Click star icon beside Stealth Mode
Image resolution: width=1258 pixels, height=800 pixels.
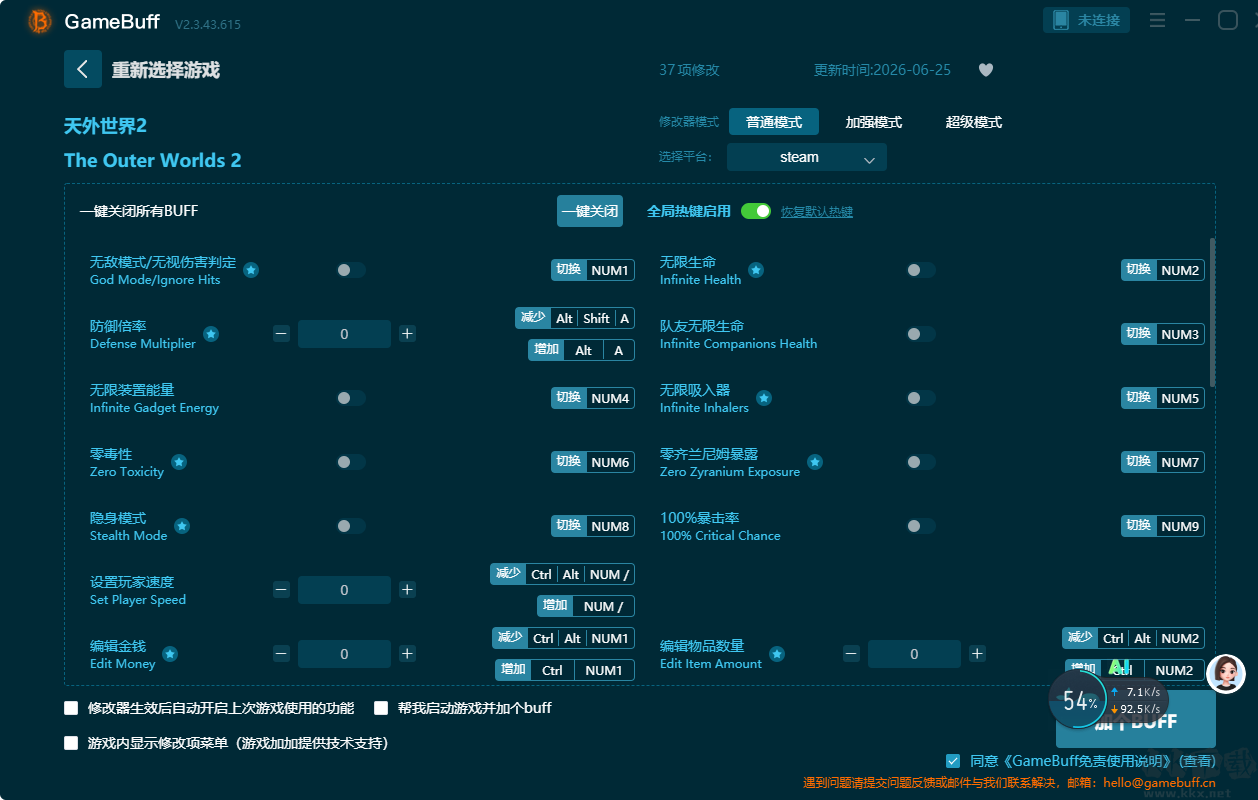182,526
